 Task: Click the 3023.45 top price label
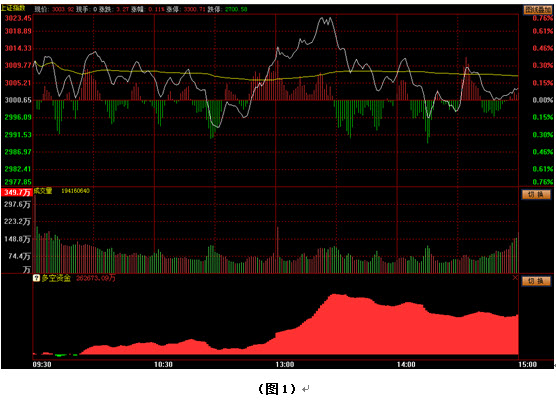point(18,18)
